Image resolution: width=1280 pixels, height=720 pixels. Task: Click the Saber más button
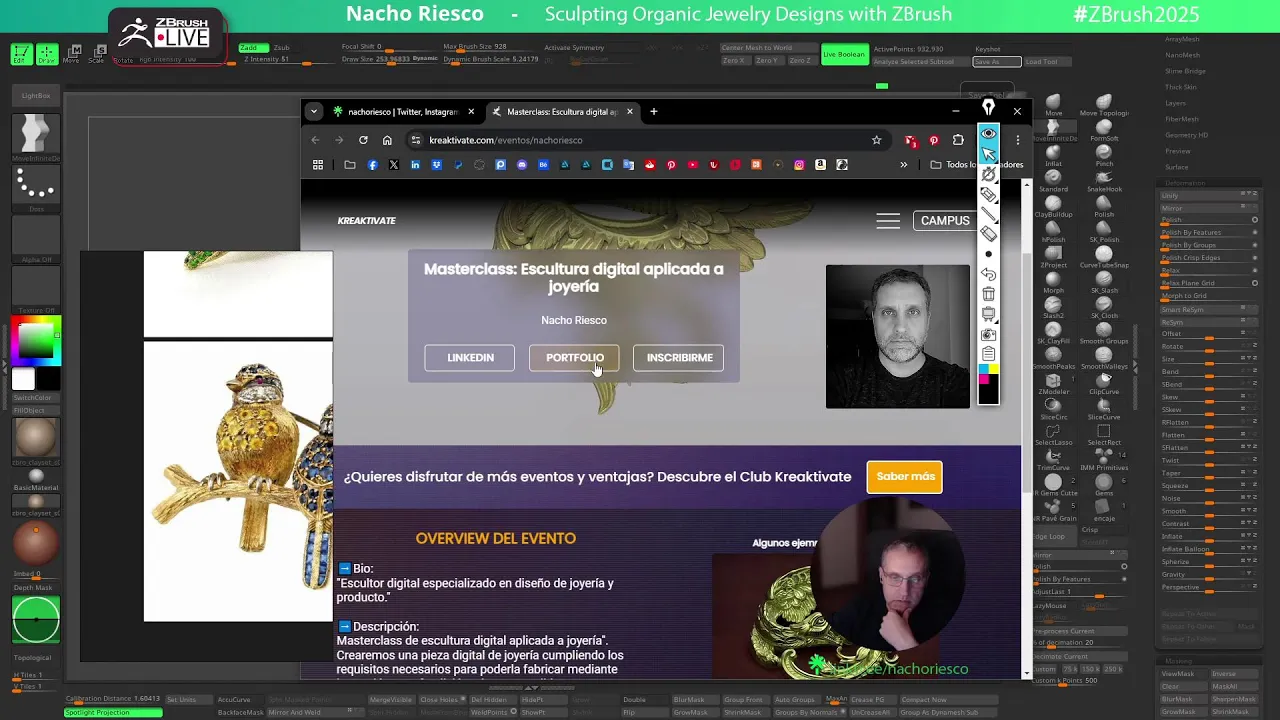pyautogui.click(x=905, y=477)
